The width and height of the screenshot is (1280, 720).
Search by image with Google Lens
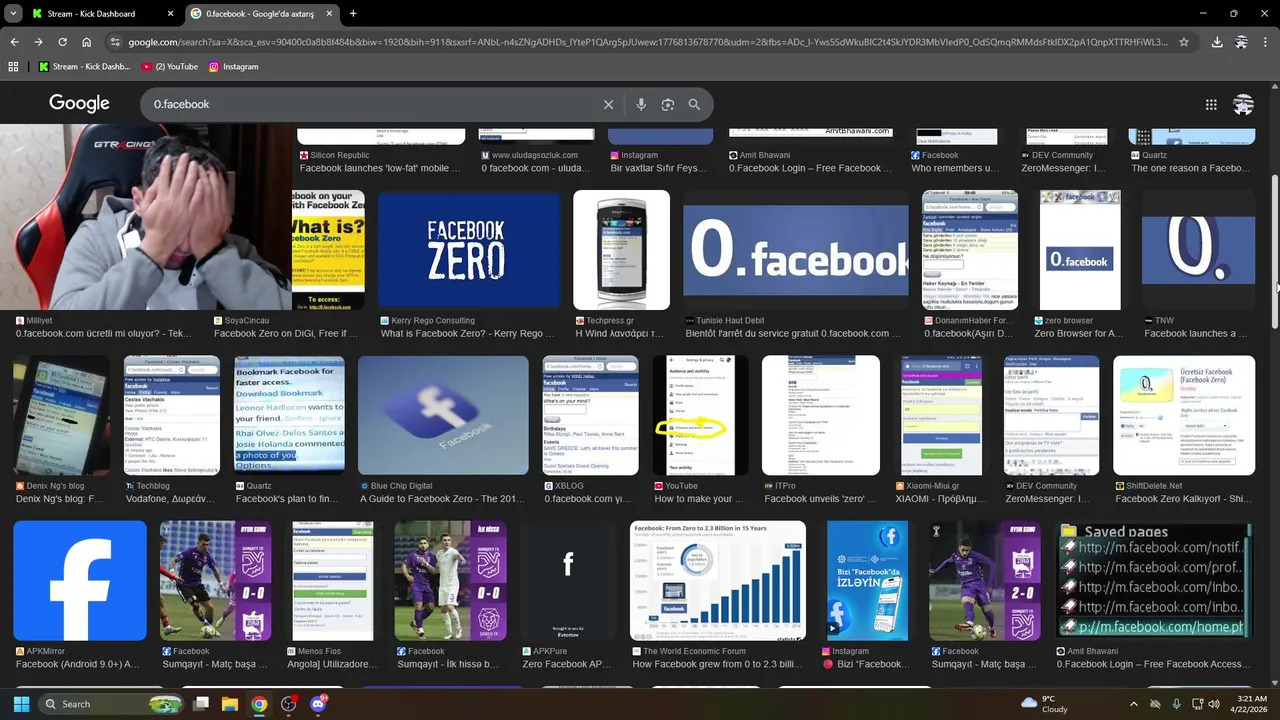pos(668,104)
